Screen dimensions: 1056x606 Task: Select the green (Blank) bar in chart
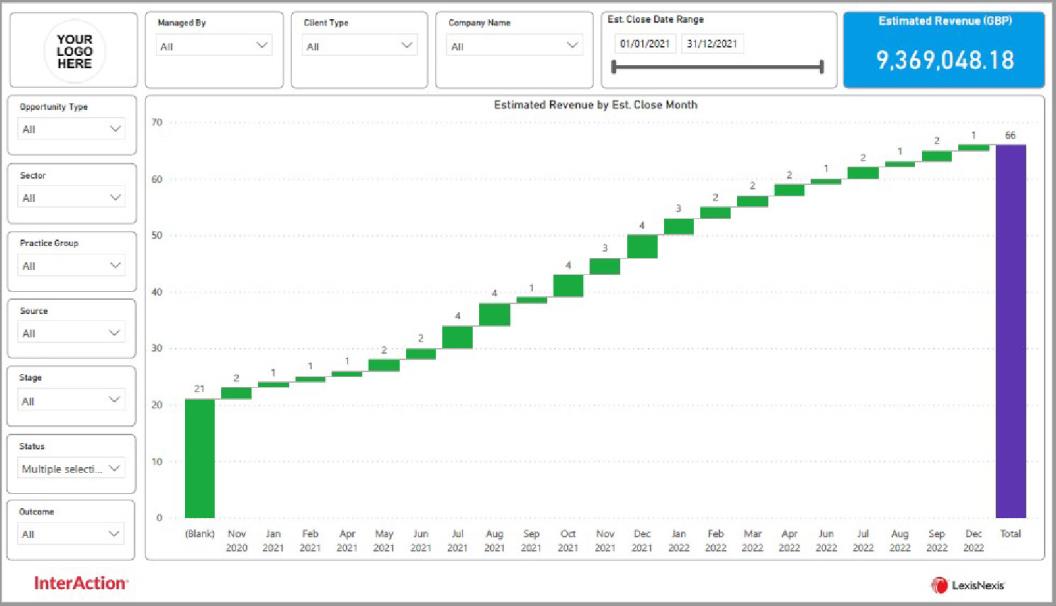[x=199, y=459]
